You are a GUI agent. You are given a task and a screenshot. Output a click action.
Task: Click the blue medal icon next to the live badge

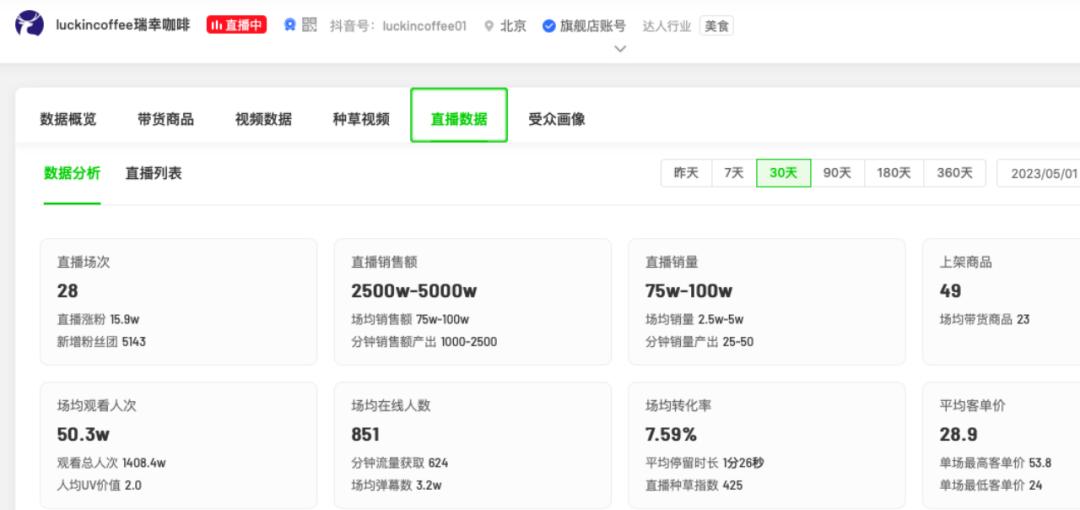click(290, 25)
